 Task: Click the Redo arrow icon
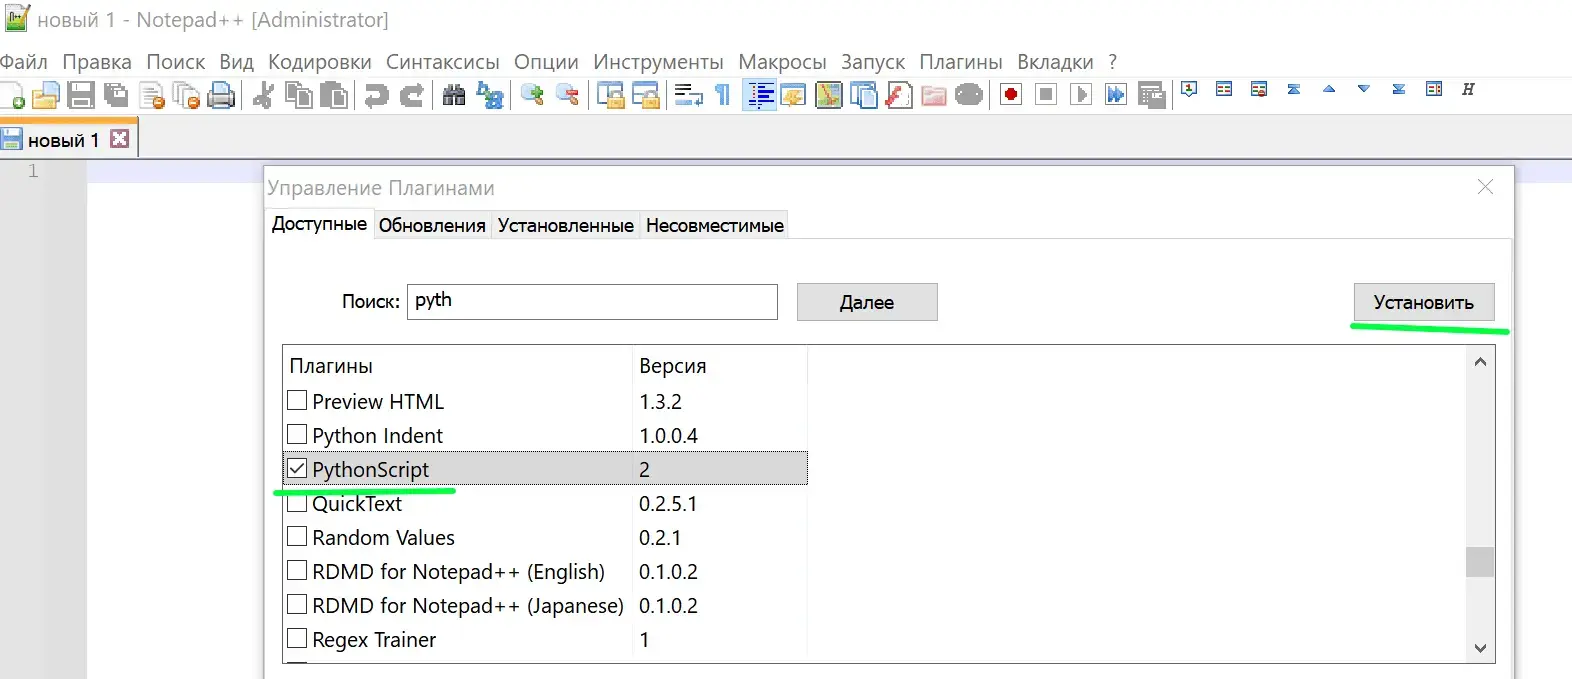tap(411, 95)
